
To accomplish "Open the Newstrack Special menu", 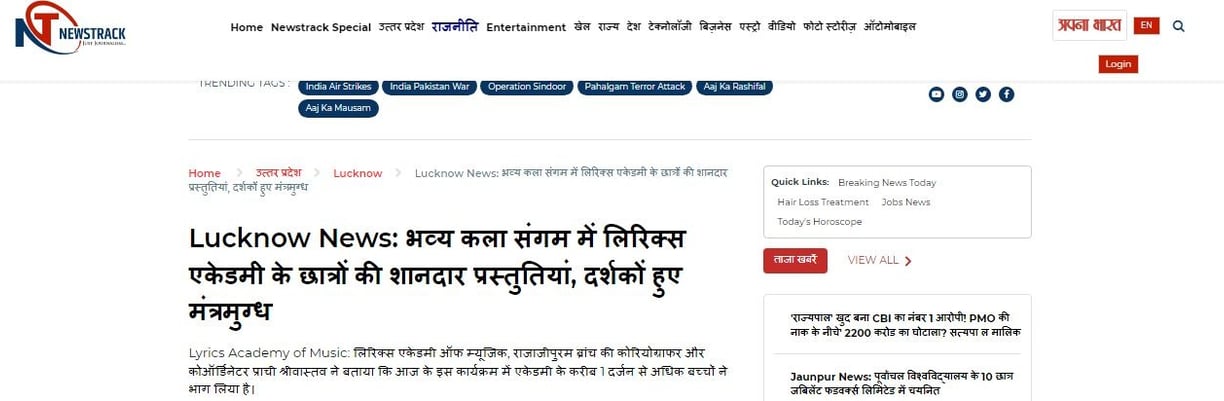I will [321, 27].
